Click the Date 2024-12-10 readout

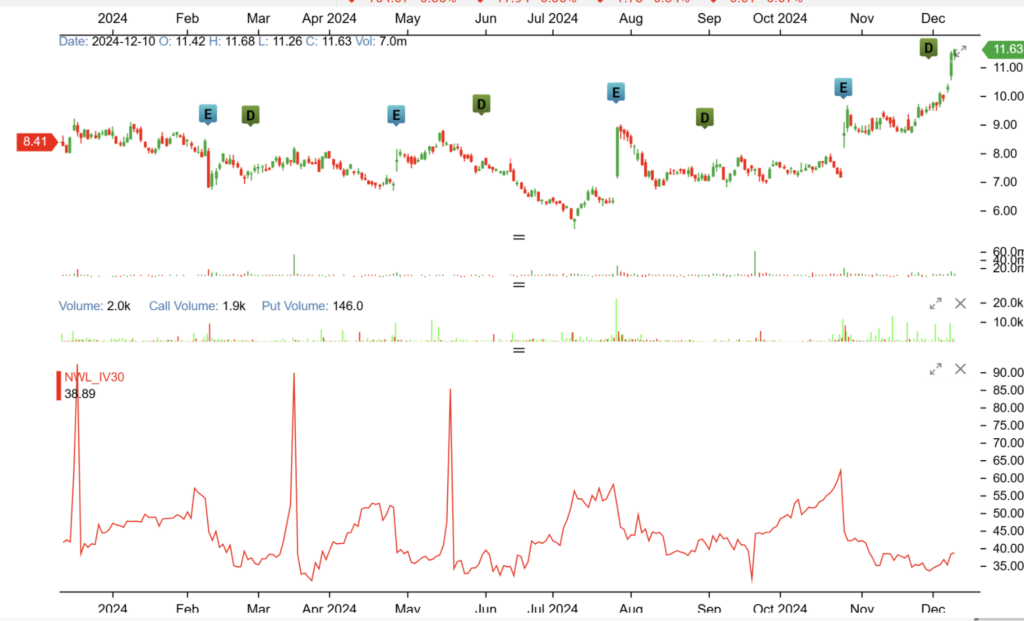(x=107, y=42)
